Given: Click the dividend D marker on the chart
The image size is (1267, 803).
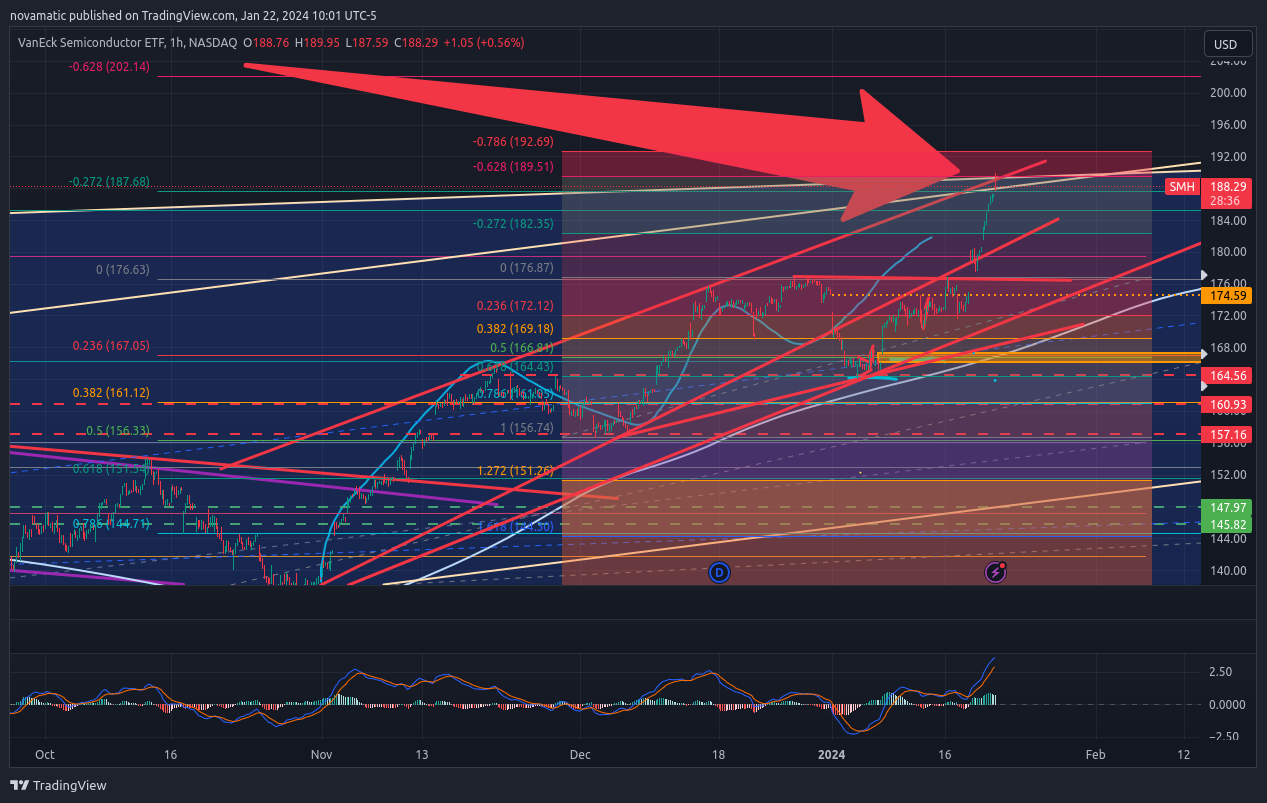Looking at the screenshot, I should (x=719, y=572).
